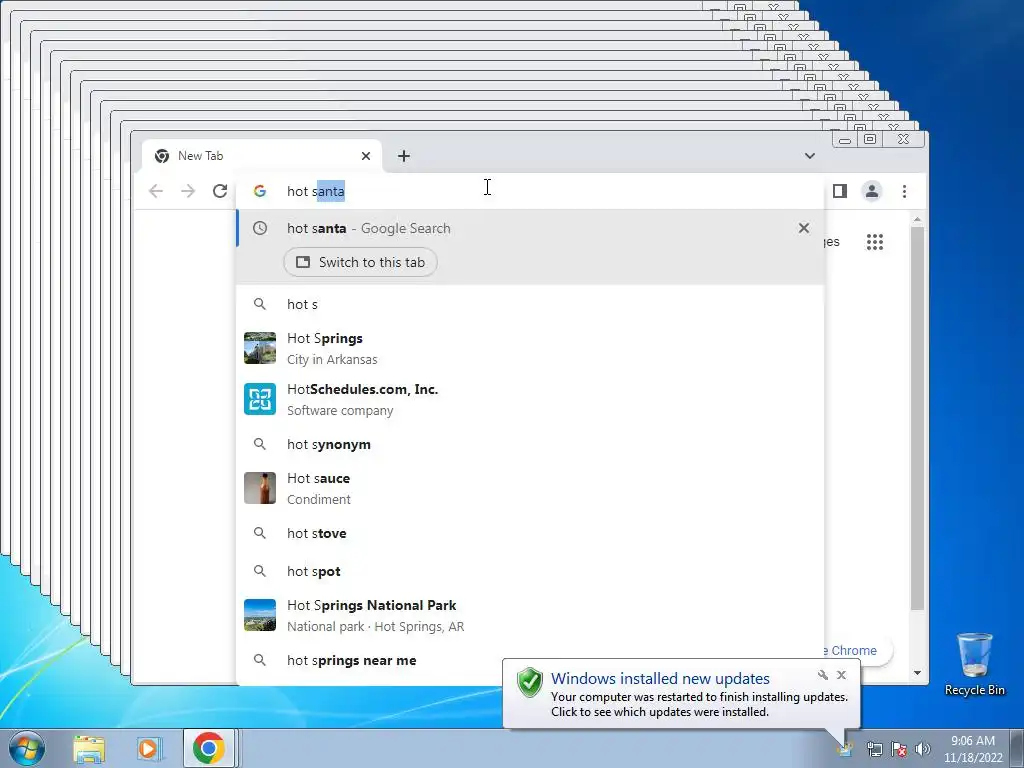Click the taskbar clock showing 9:06 AM

tap(972, 749)
